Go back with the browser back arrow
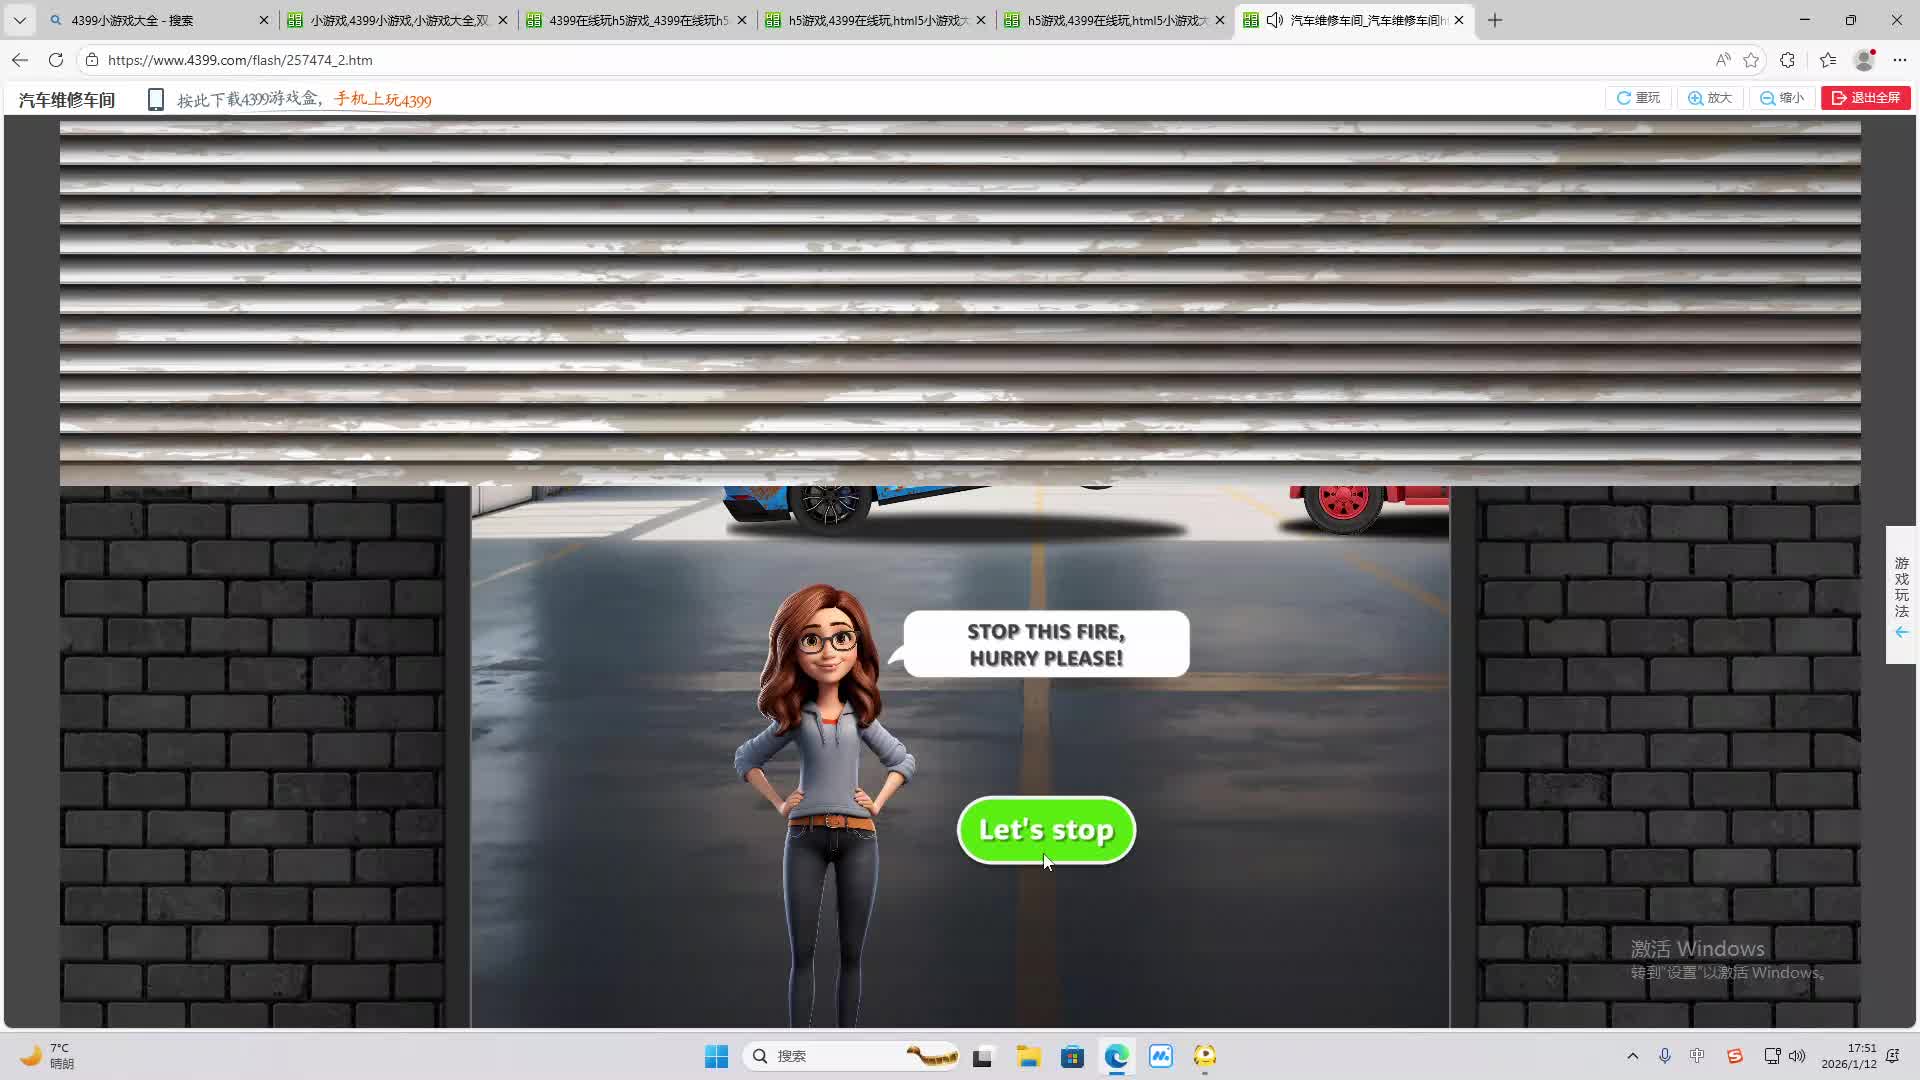 20,60
